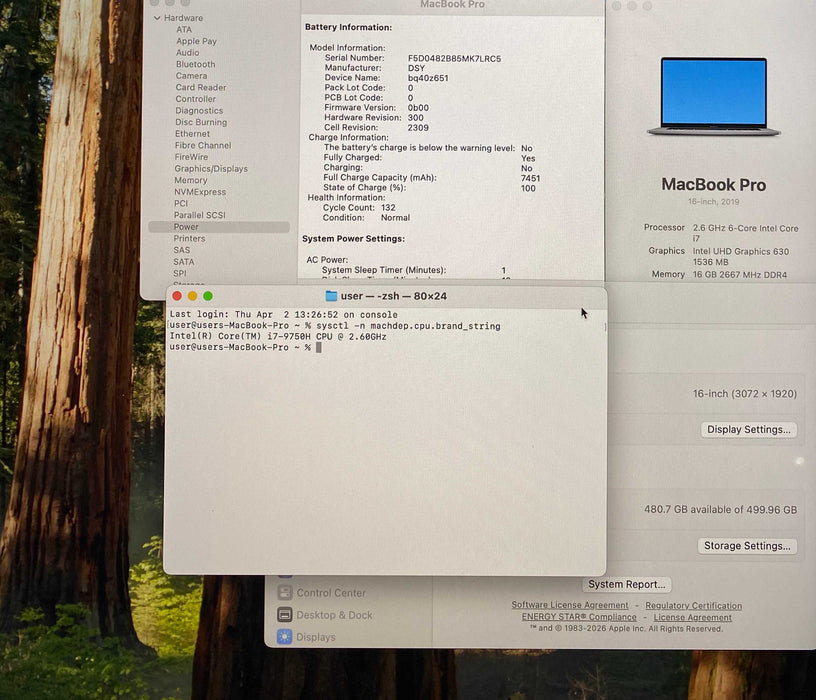Open Printers in the hardware list
The height and width of the screenshot is (700, 816).
tap(189, 238)
